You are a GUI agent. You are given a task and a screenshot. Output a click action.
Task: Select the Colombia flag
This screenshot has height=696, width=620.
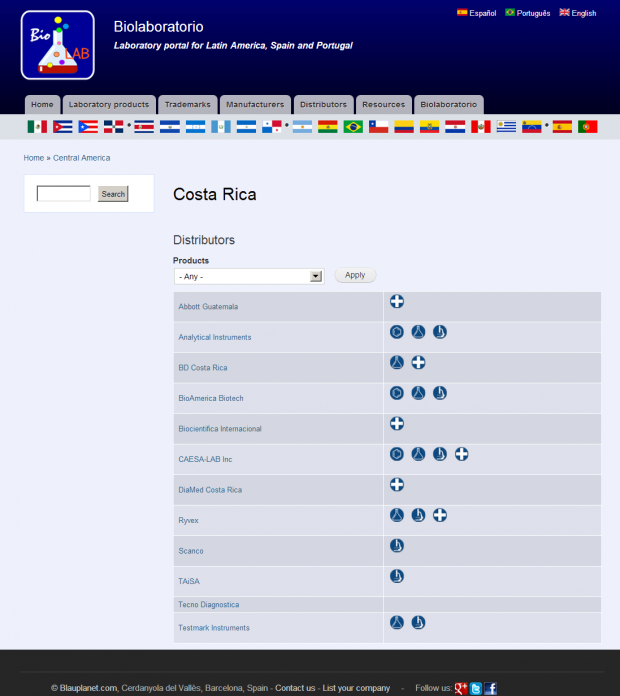point(404,127)
